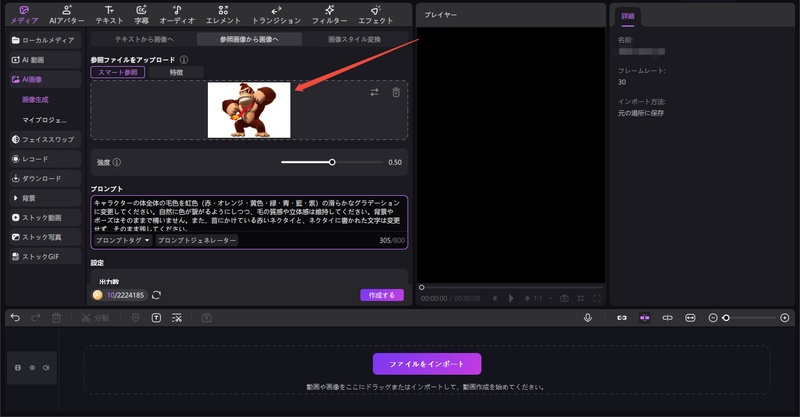Viewport: 800px width, 417px height.
Task: Select フェイススワップ in the sidebar
Action: [x=45, y=139]
